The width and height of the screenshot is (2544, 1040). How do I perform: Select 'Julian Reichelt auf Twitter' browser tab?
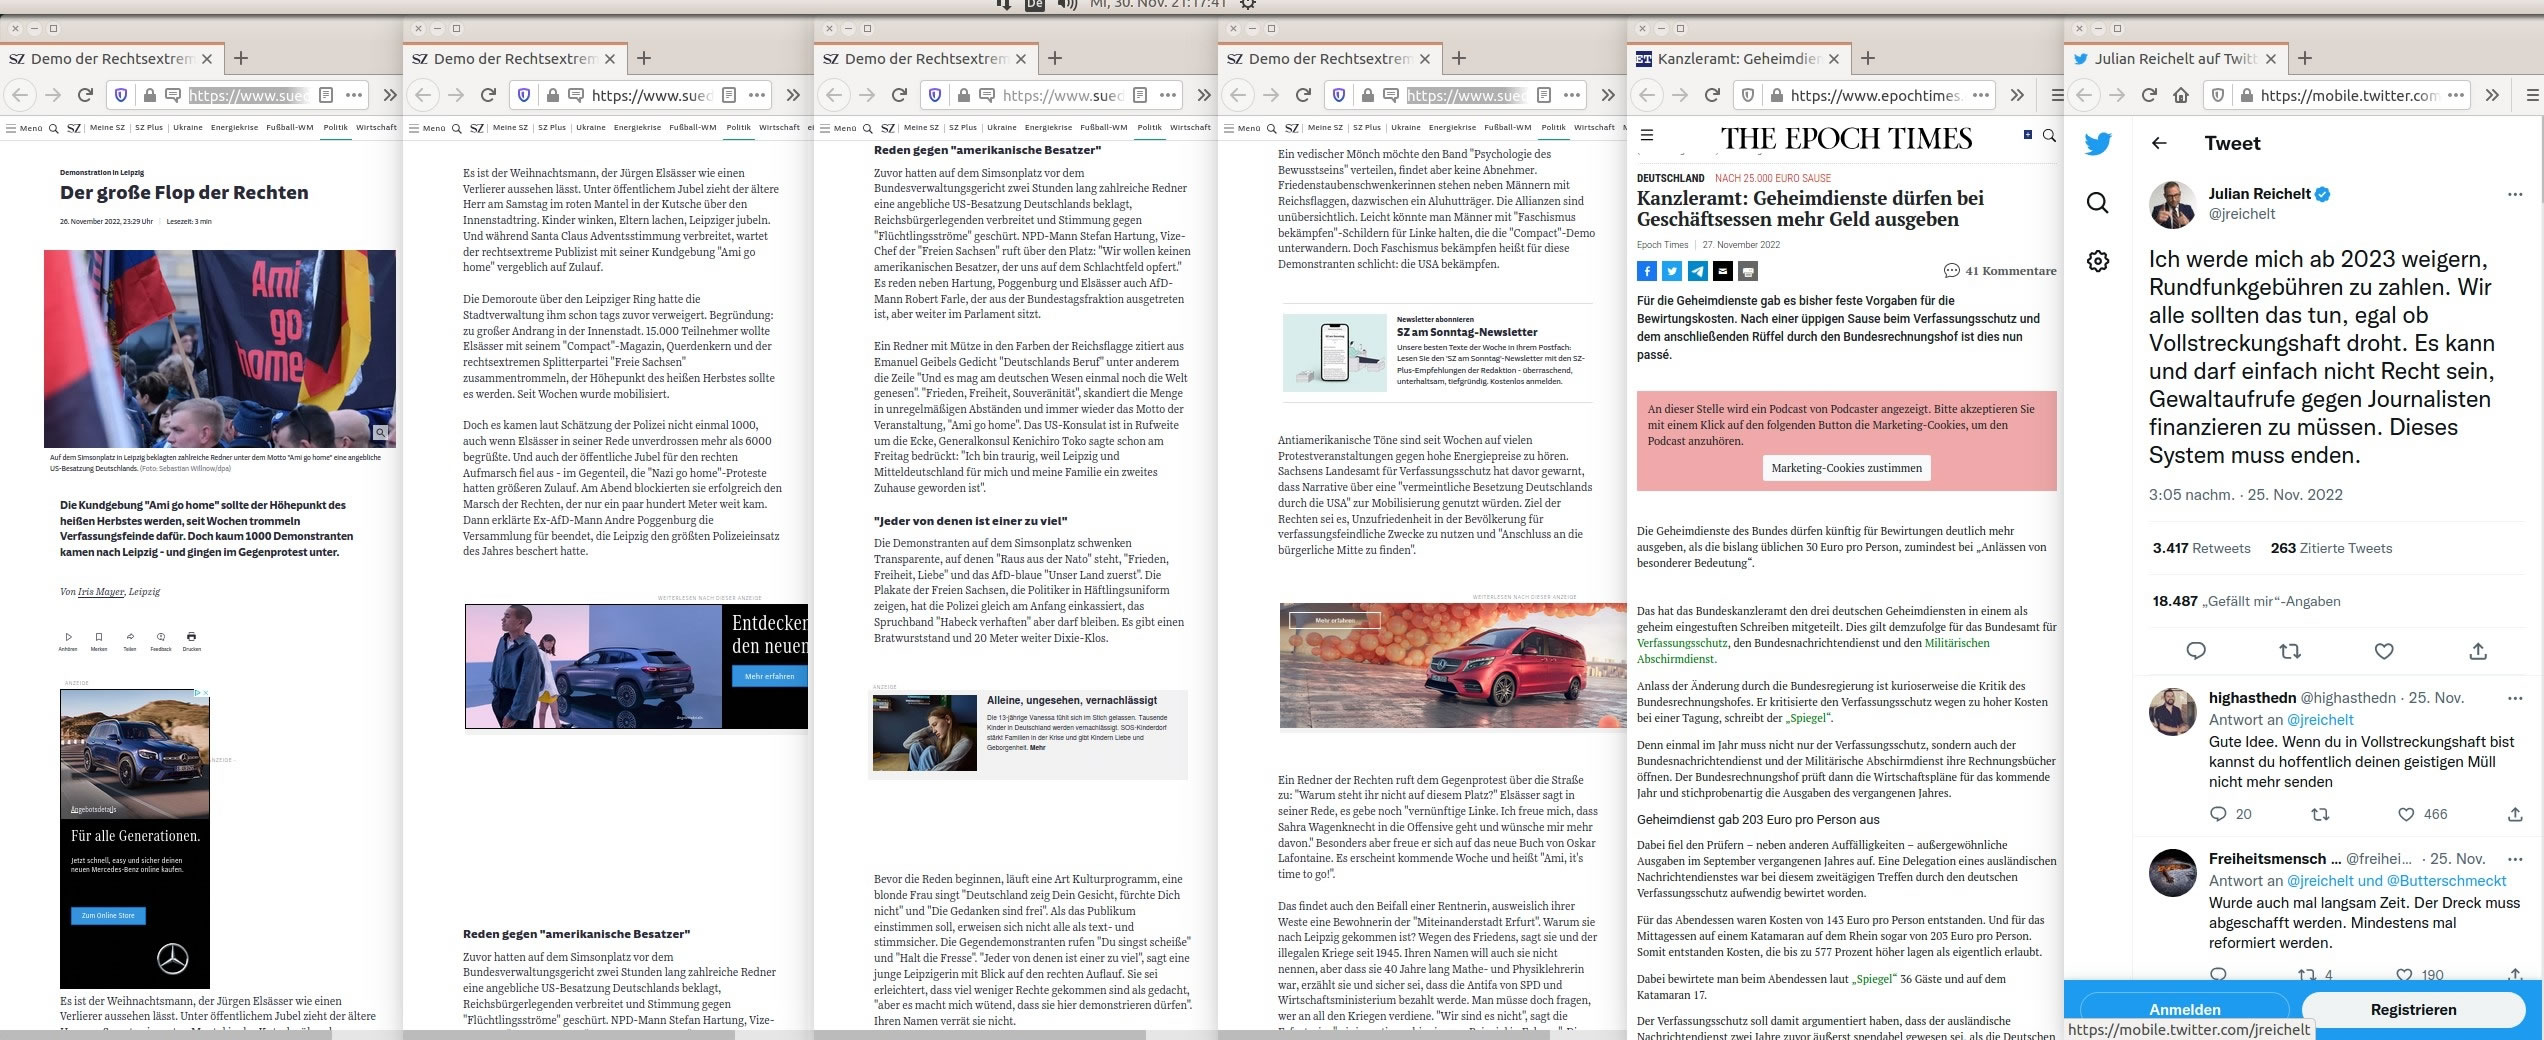(2174, 59)
